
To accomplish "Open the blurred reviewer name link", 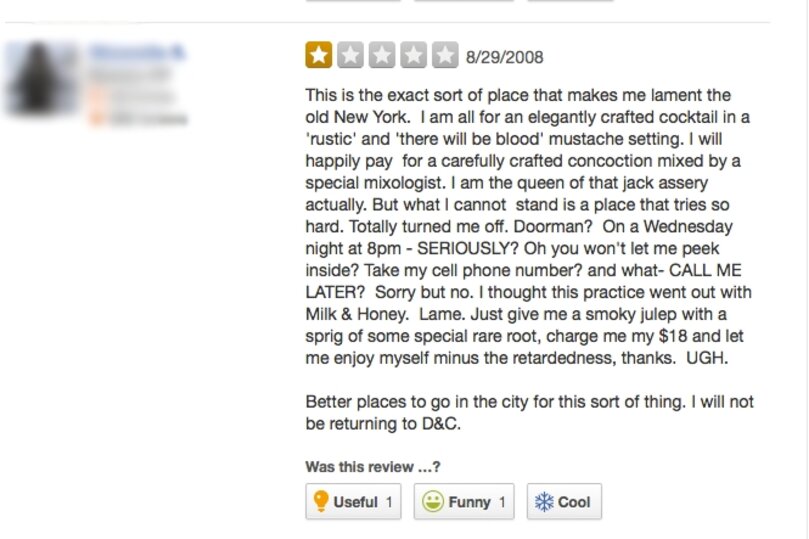I will [x=136, y=53].
